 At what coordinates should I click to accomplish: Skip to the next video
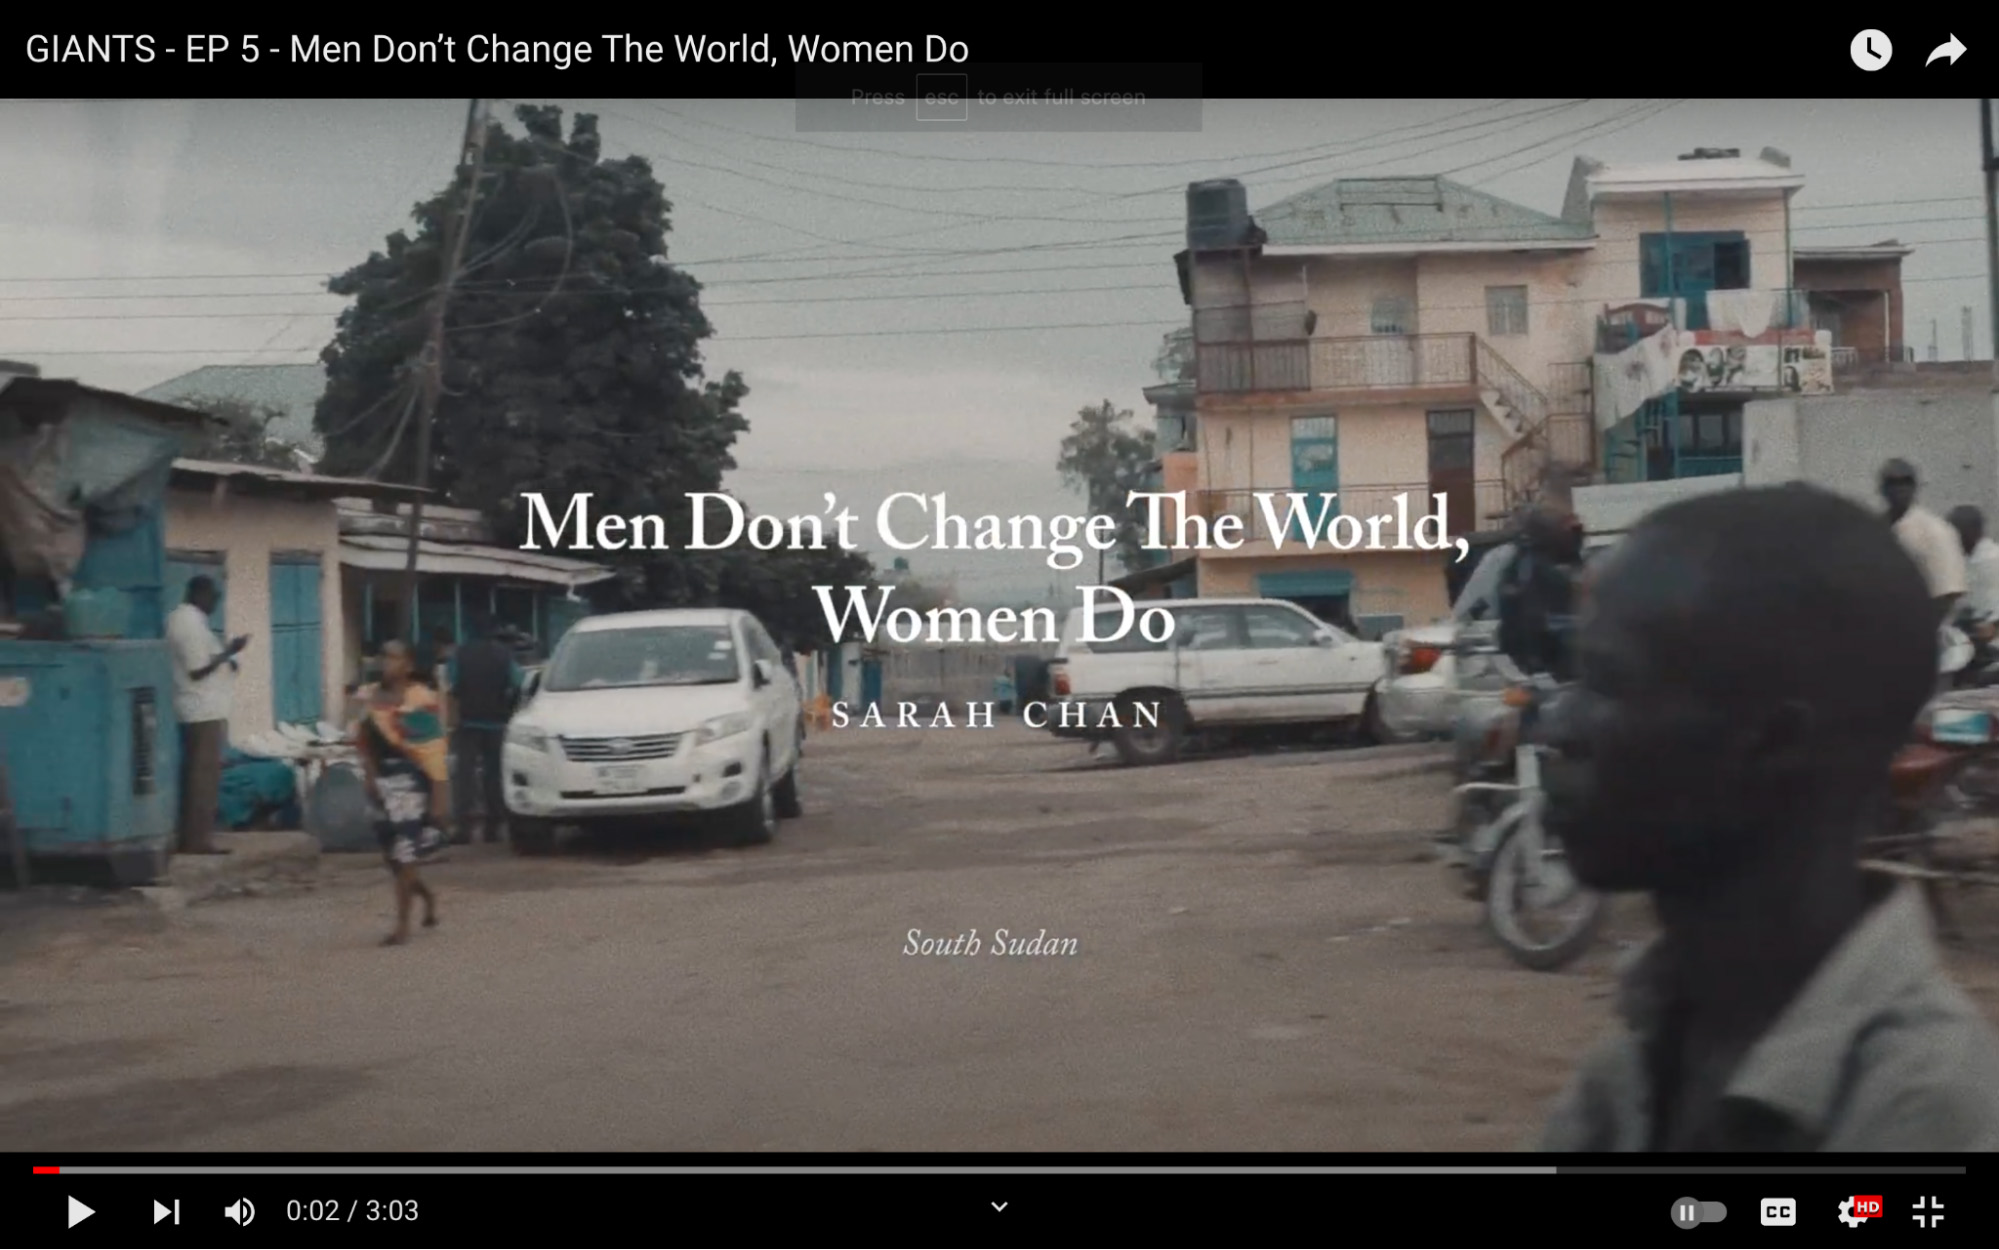click(x=166, y=1212)
